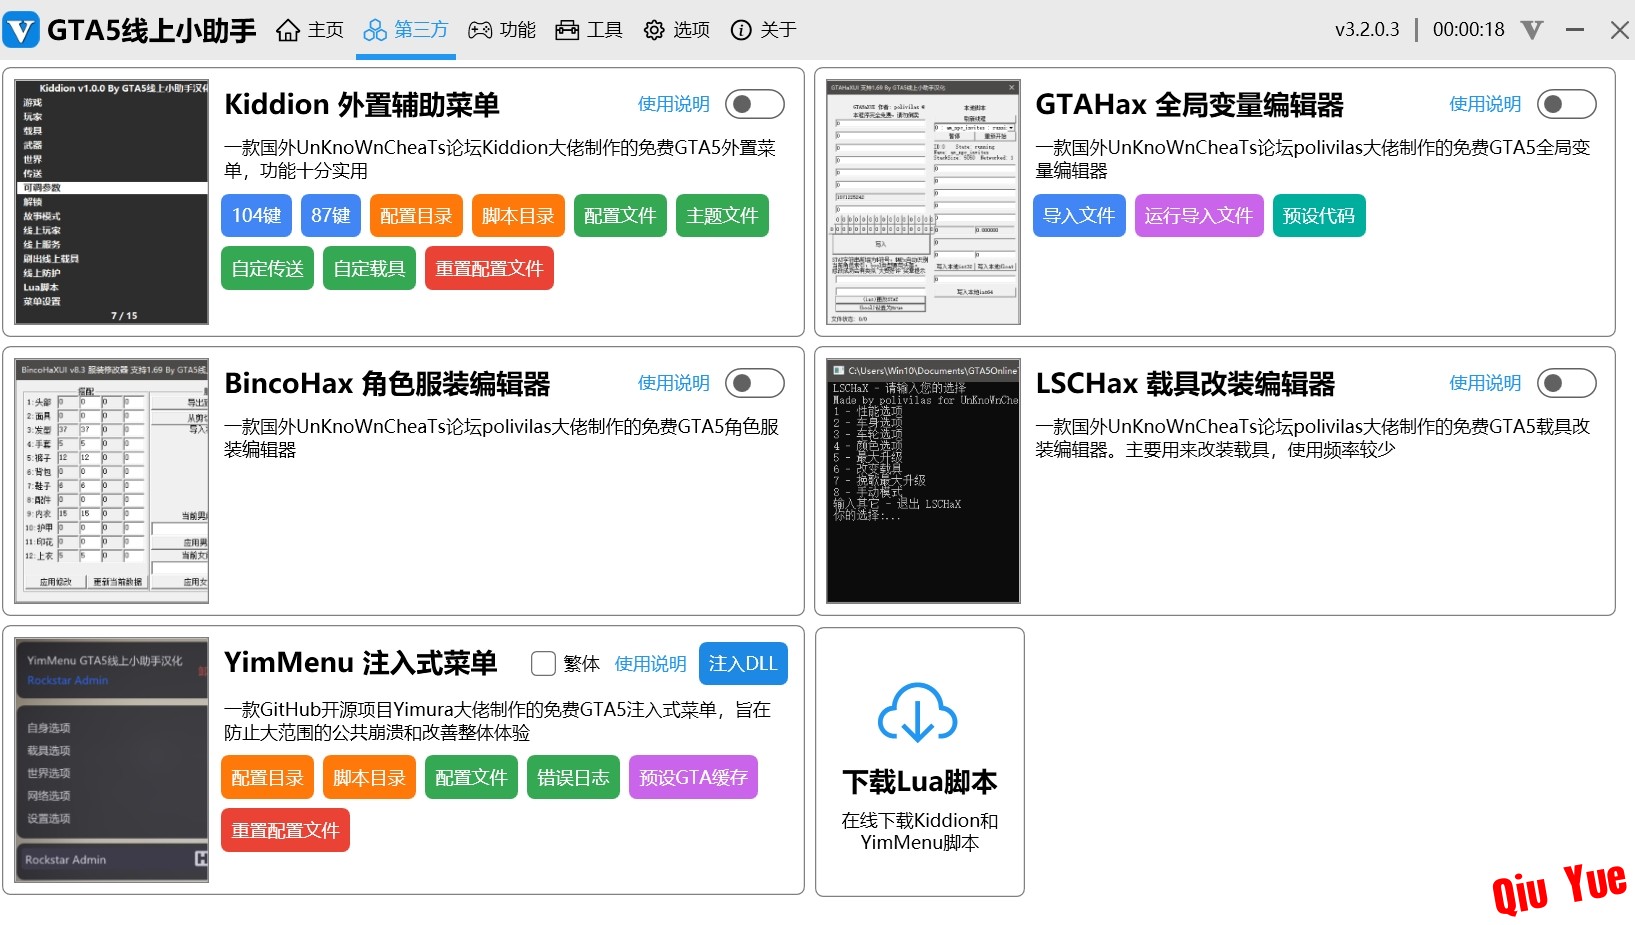1635x925 pixels.
Task: Click the 自定传送 button
Action: tap(268, 268)
